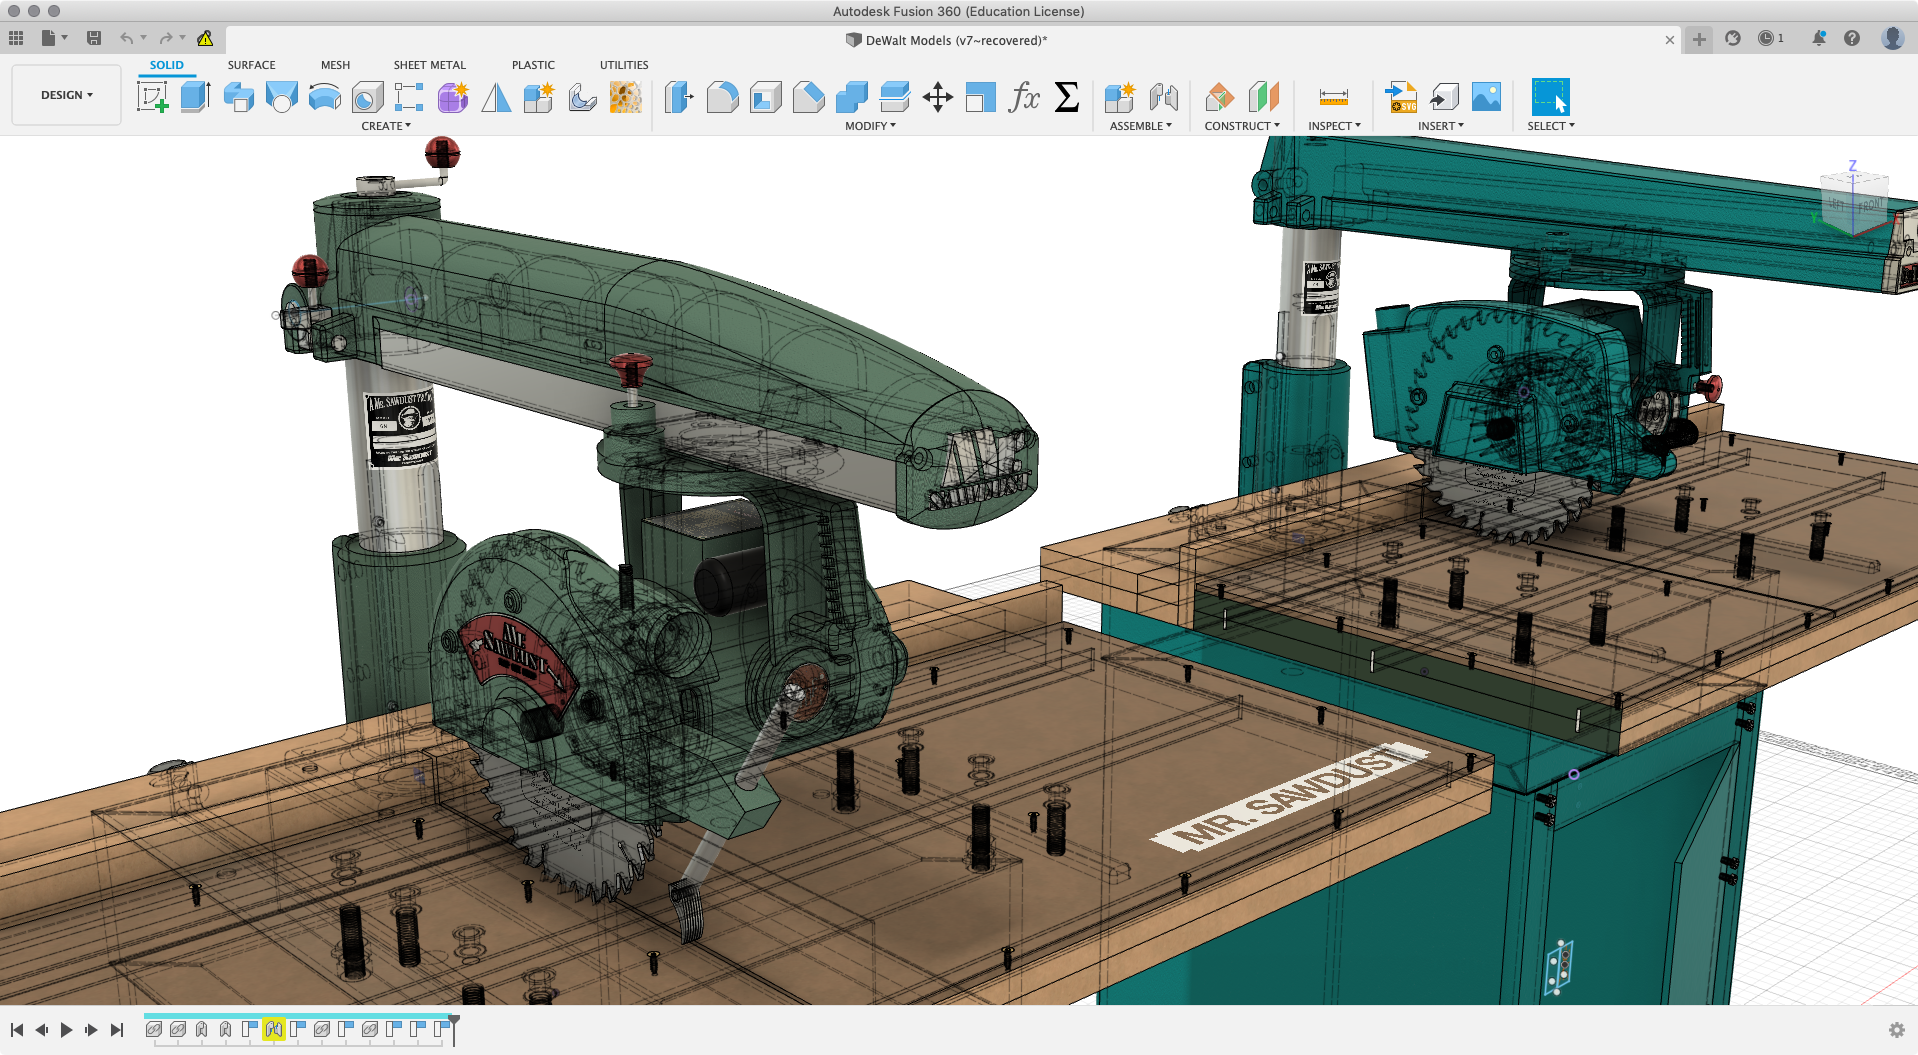Expand the INSERT menu
This screenshot has width=1918, height=1055.
click(x=1441, y=126)
